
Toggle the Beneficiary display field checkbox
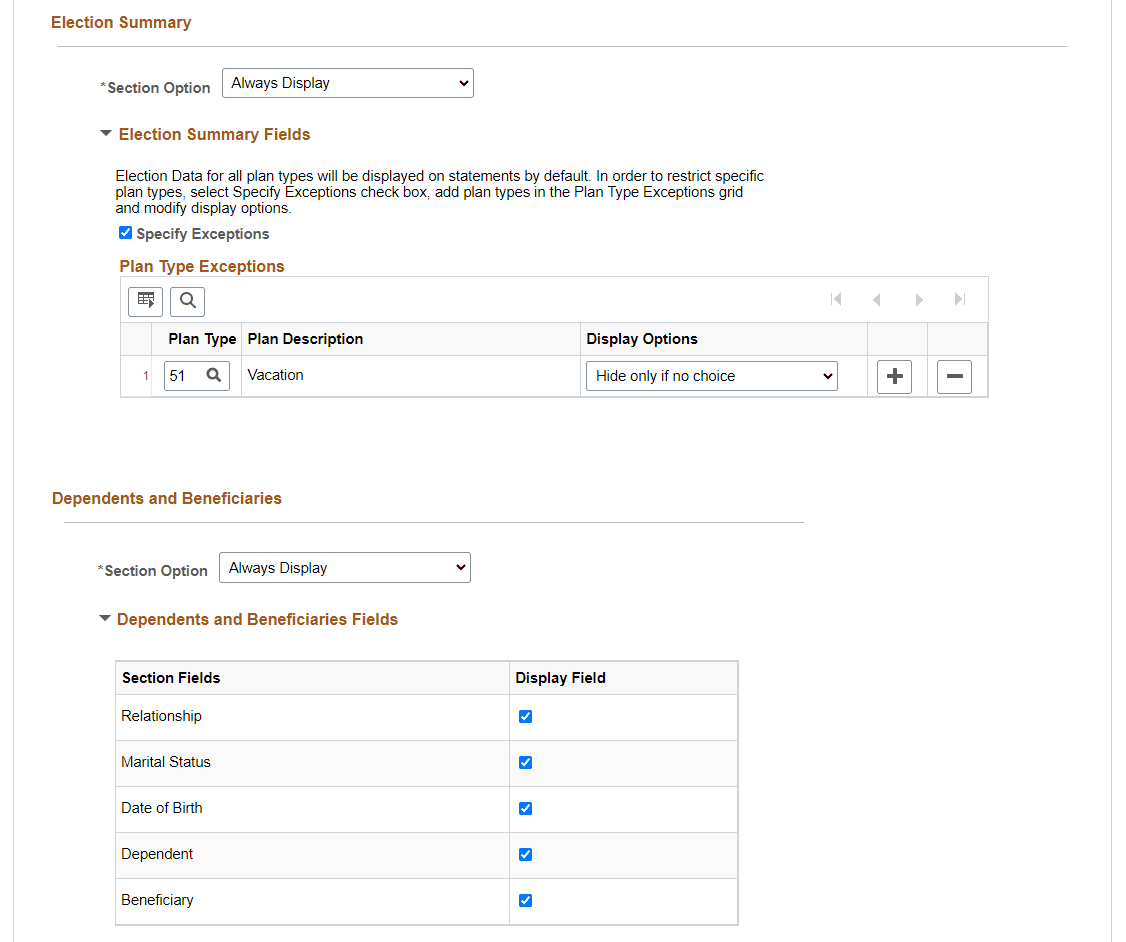(x=525, y=900)
